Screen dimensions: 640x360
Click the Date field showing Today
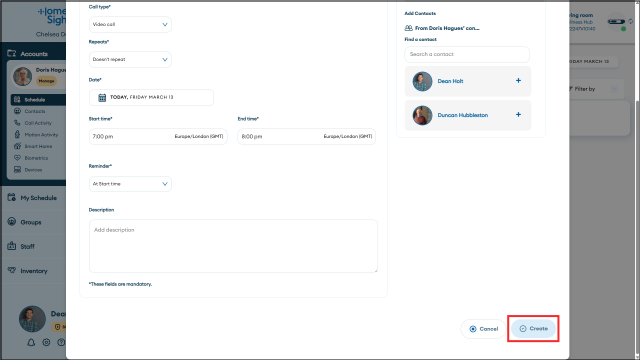point(151,98)
